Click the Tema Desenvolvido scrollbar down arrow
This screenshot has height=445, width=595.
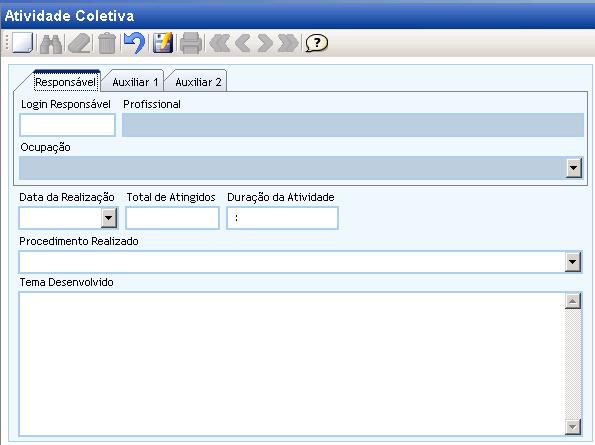click(573, 427)
